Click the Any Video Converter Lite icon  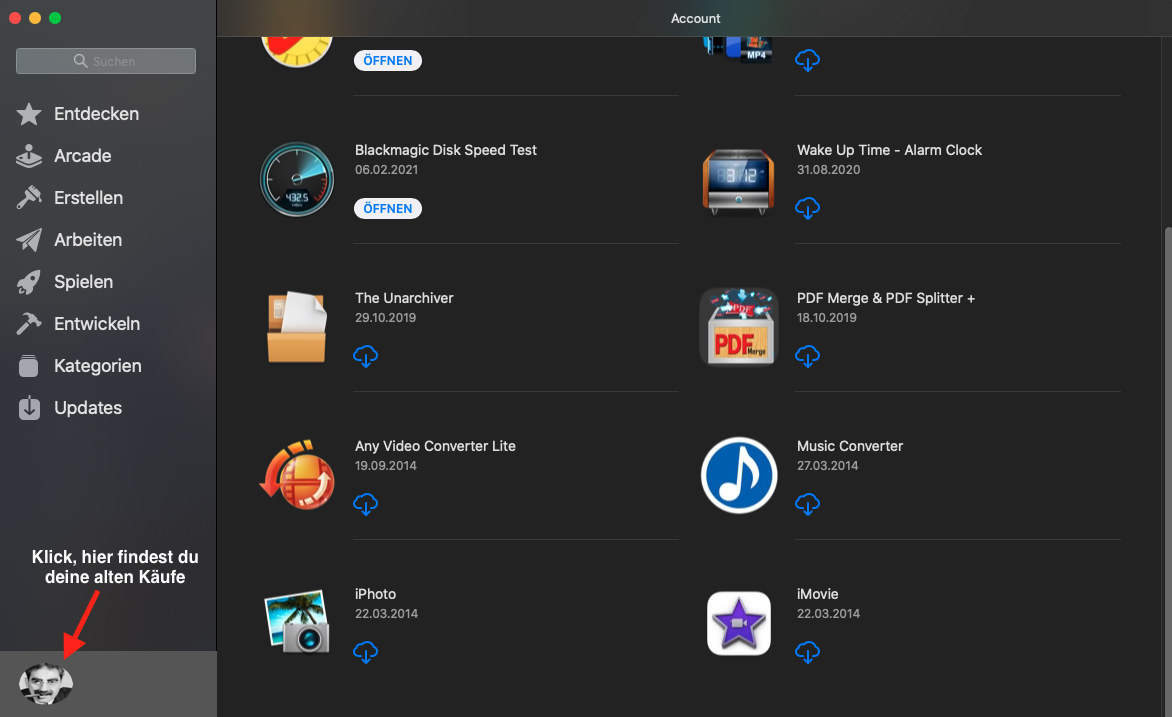pyautogui.click(x=297, y=475)
